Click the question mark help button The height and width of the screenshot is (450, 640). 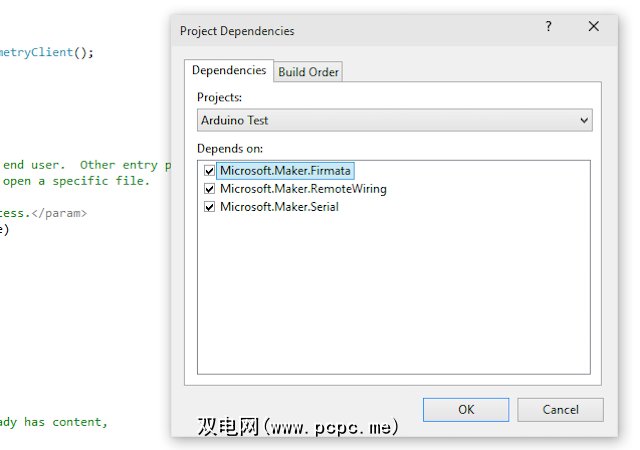[x=548, y=28]
